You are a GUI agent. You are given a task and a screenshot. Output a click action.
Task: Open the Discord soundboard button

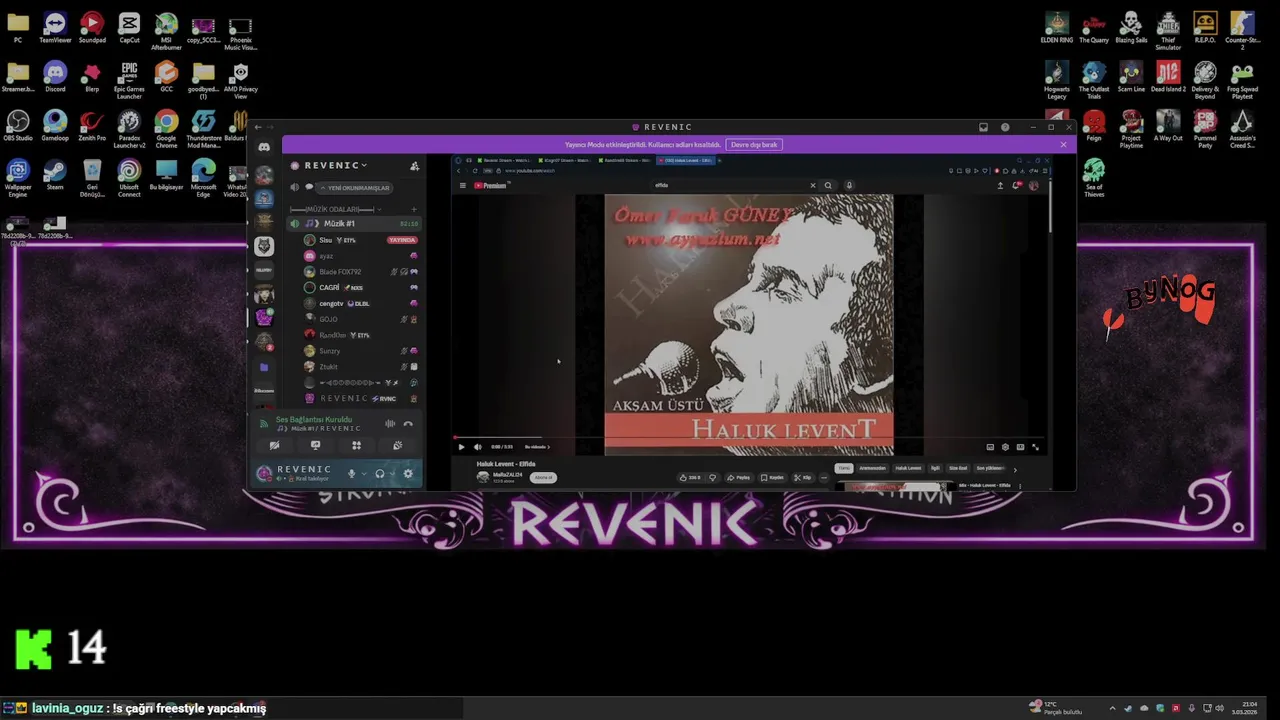397,445
